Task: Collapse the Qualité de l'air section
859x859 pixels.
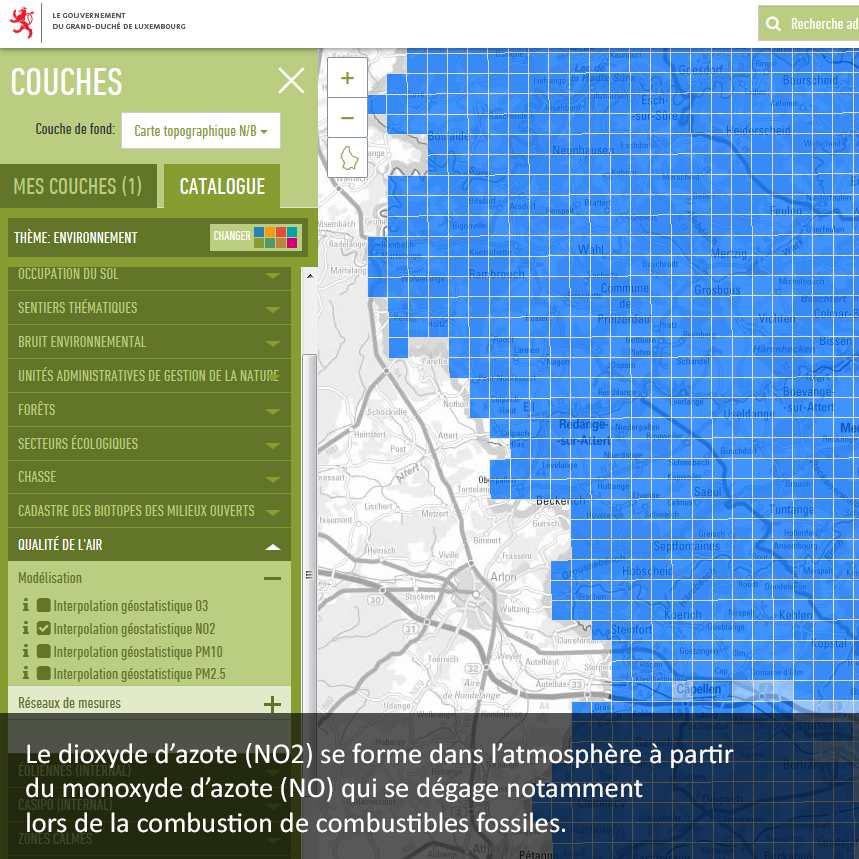Action: click(271, 546)
